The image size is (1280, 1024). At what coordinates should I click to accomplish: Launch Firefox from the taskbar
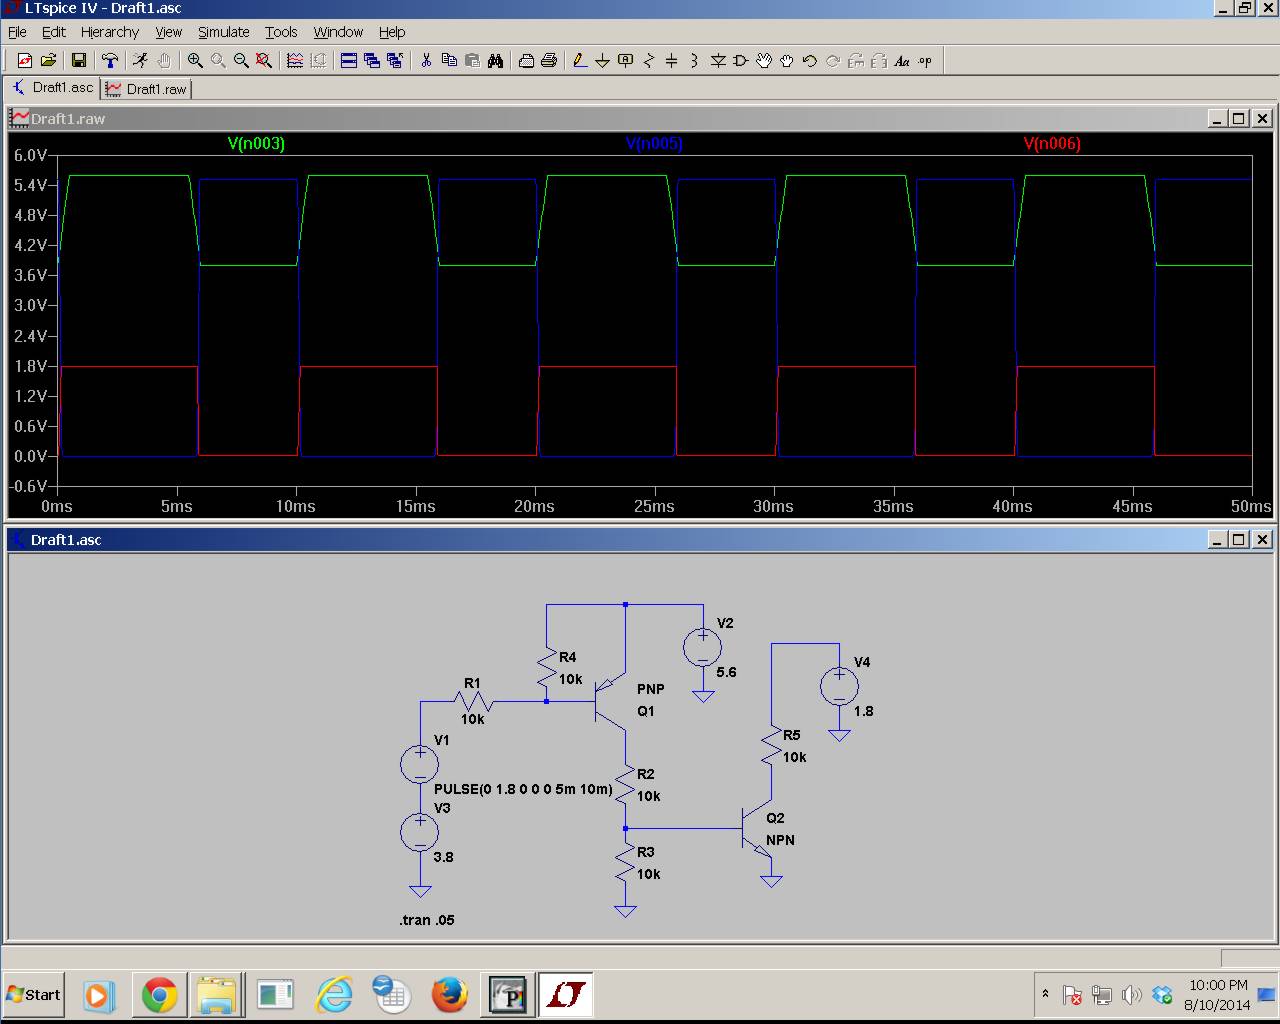click(x=449, y=995)
